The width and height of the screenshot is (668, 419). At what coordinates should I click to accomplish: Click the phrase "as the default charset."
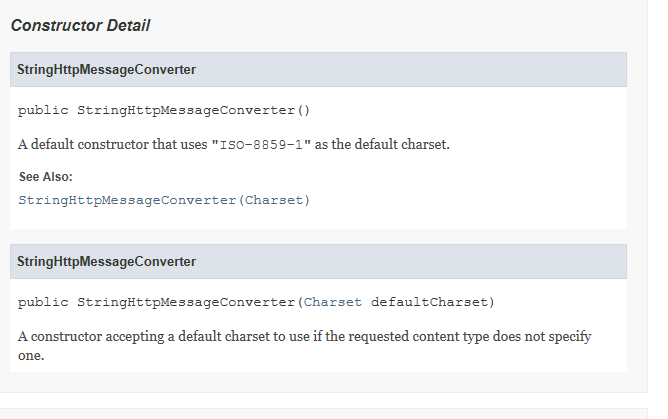382,145
